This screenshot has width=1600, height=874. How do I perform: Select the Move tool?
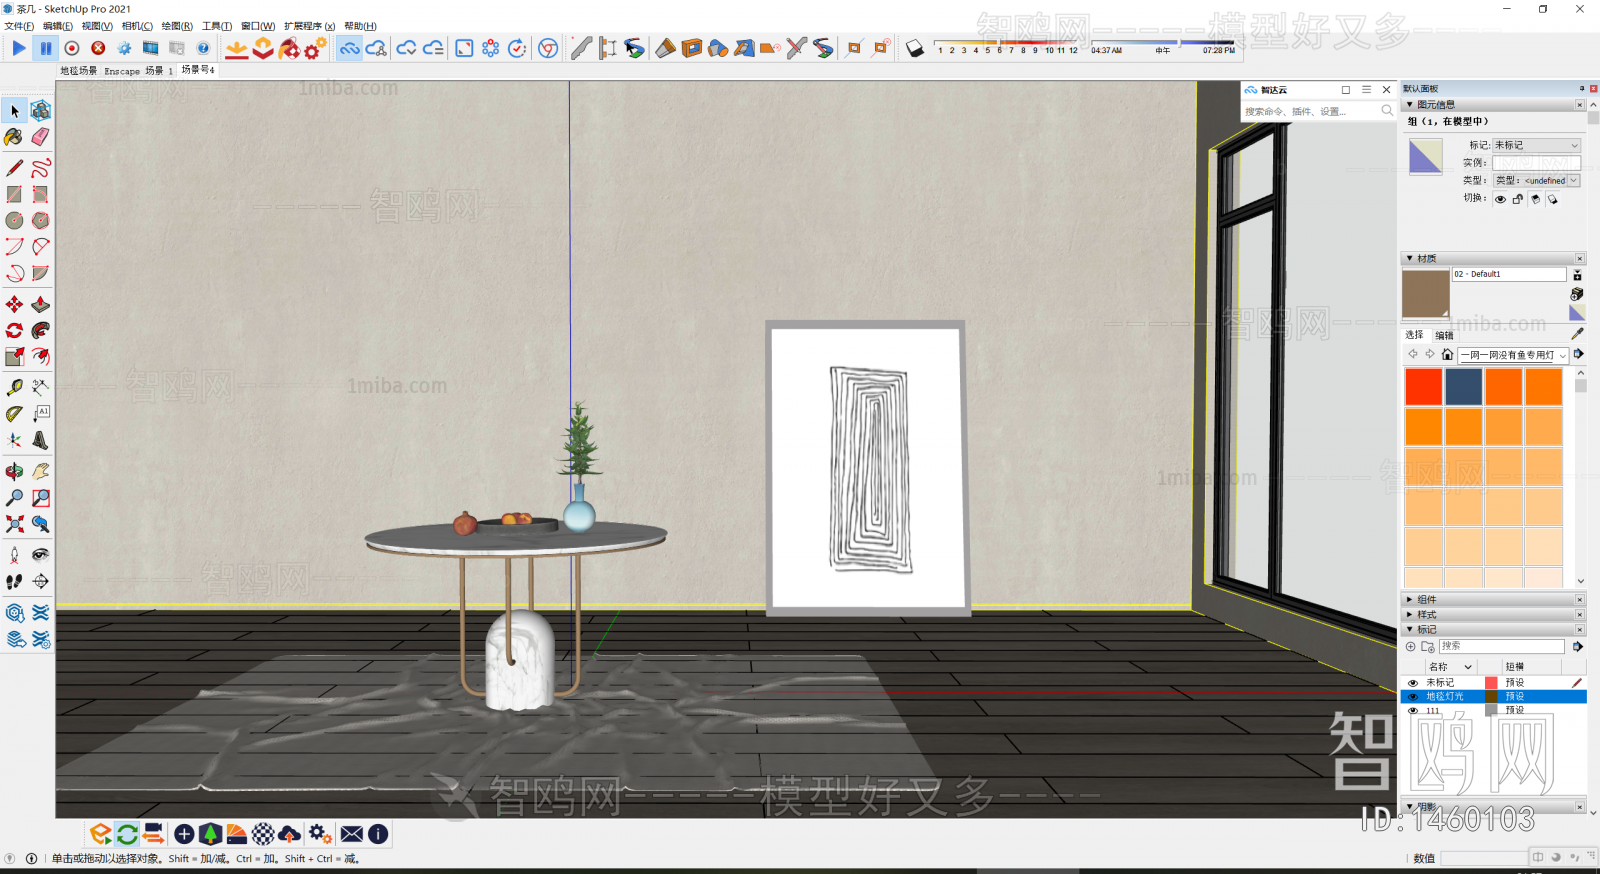point(14,304)
